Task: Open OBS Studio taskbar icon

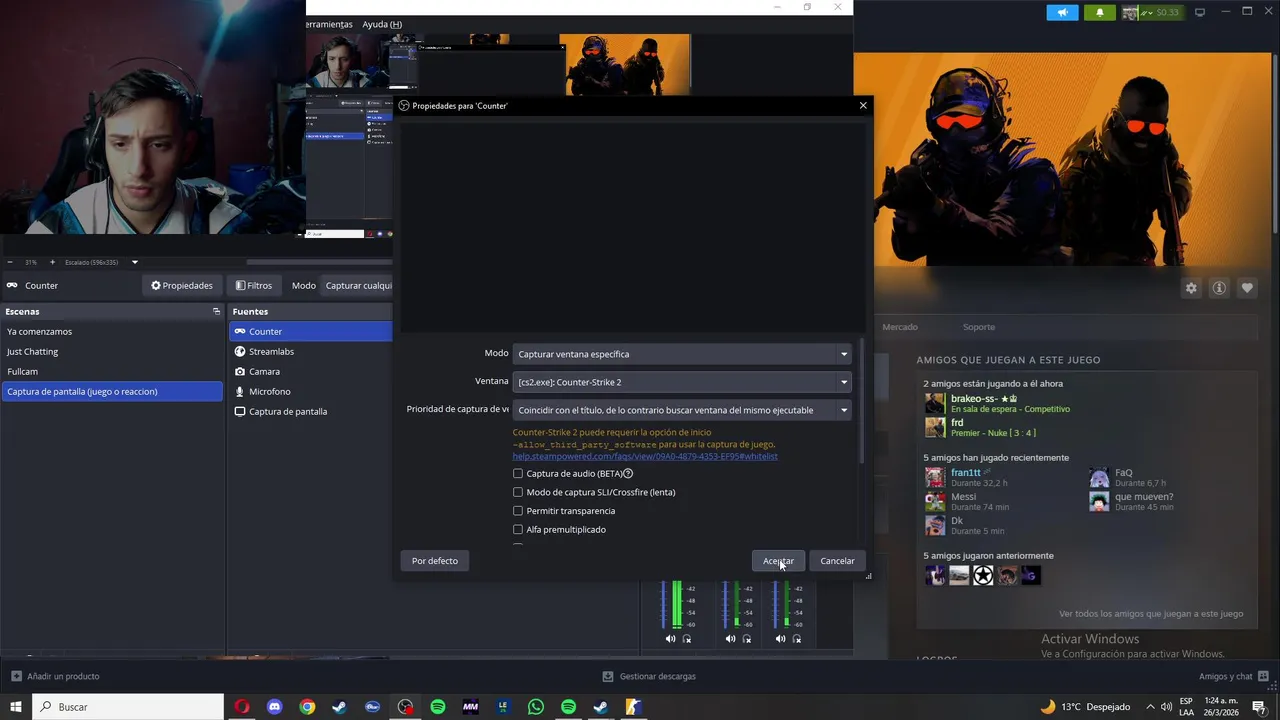Action: (405, 707)
